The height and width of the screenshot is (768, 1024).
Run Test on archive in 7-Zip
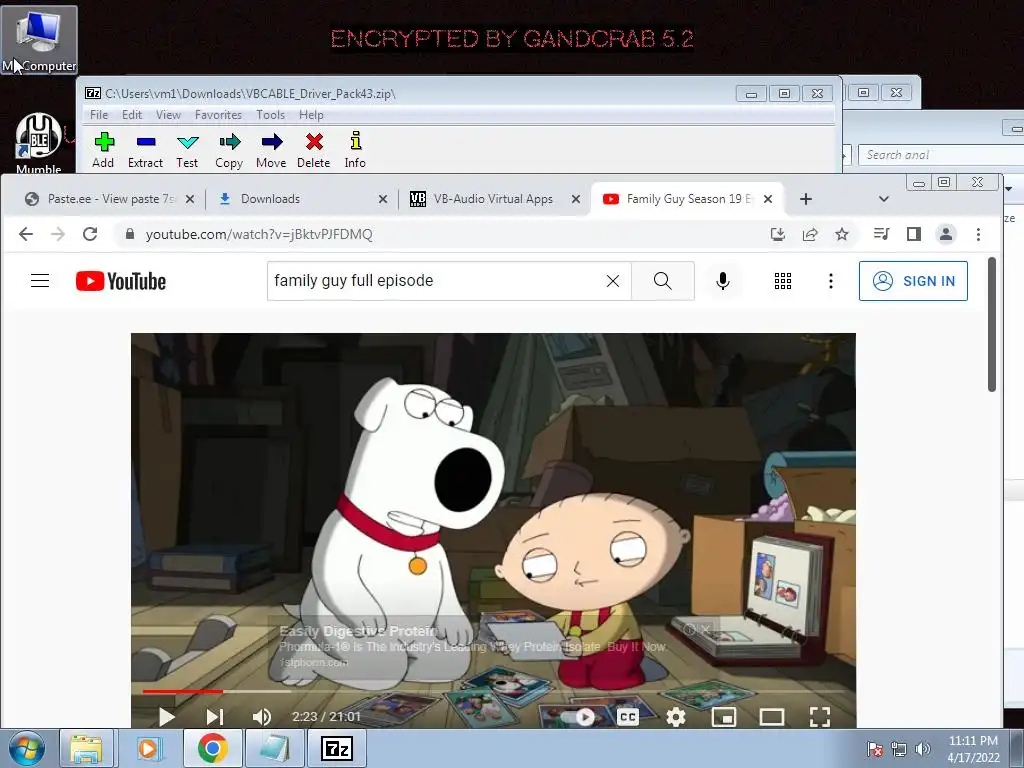point(187,151)
